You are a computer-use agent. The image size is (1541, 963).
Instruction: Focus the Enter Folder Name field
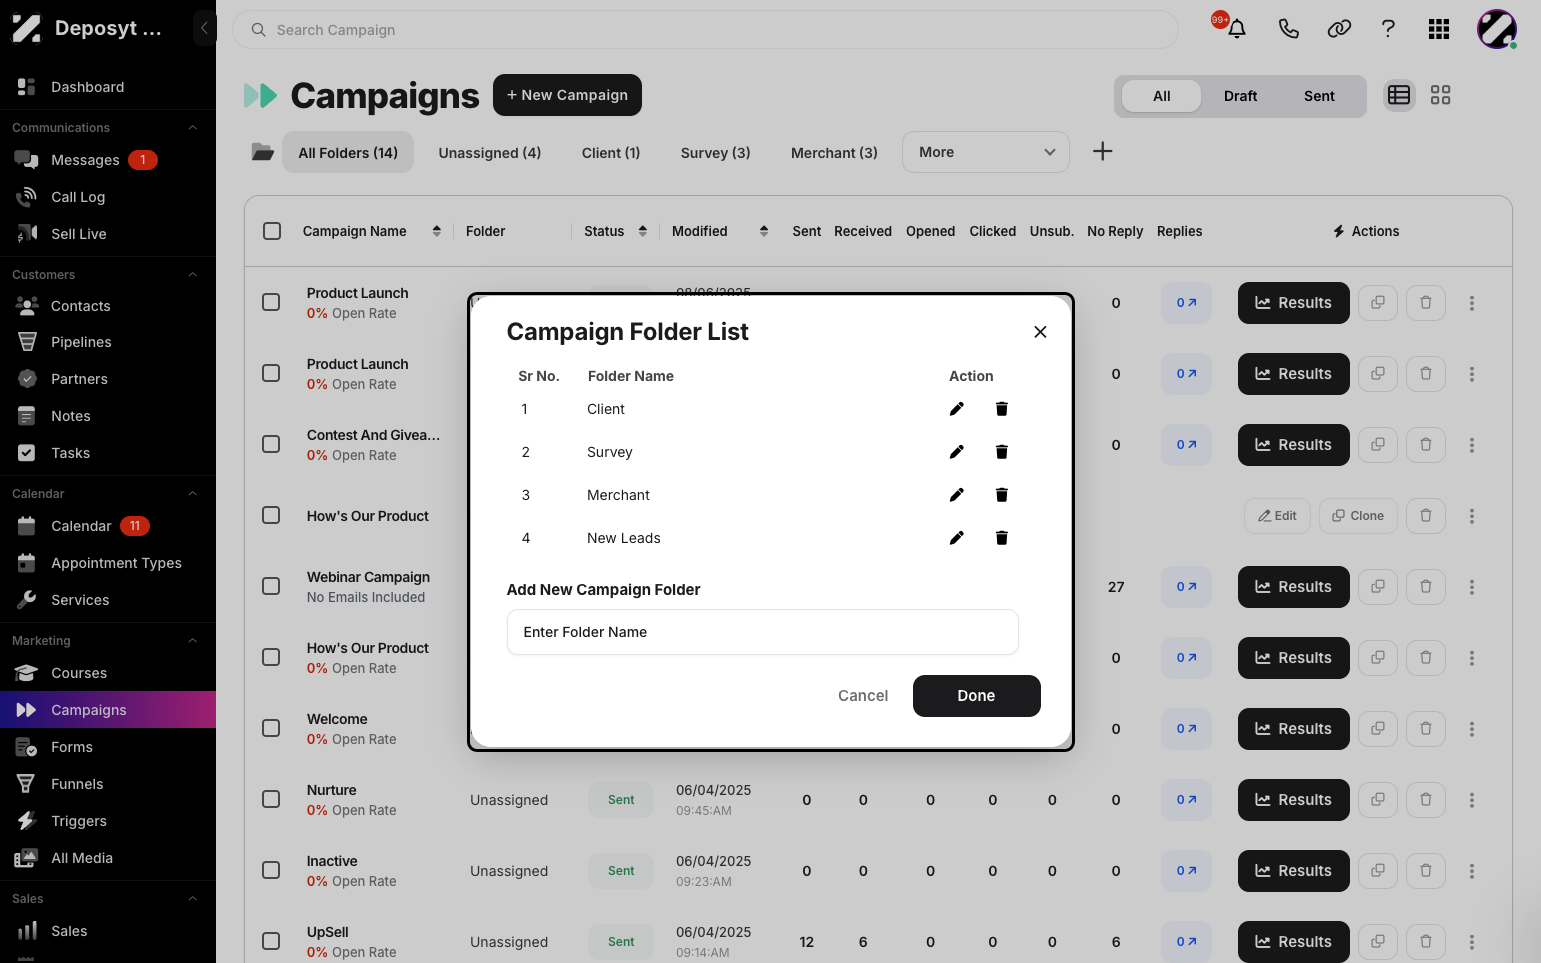(763, 632)
